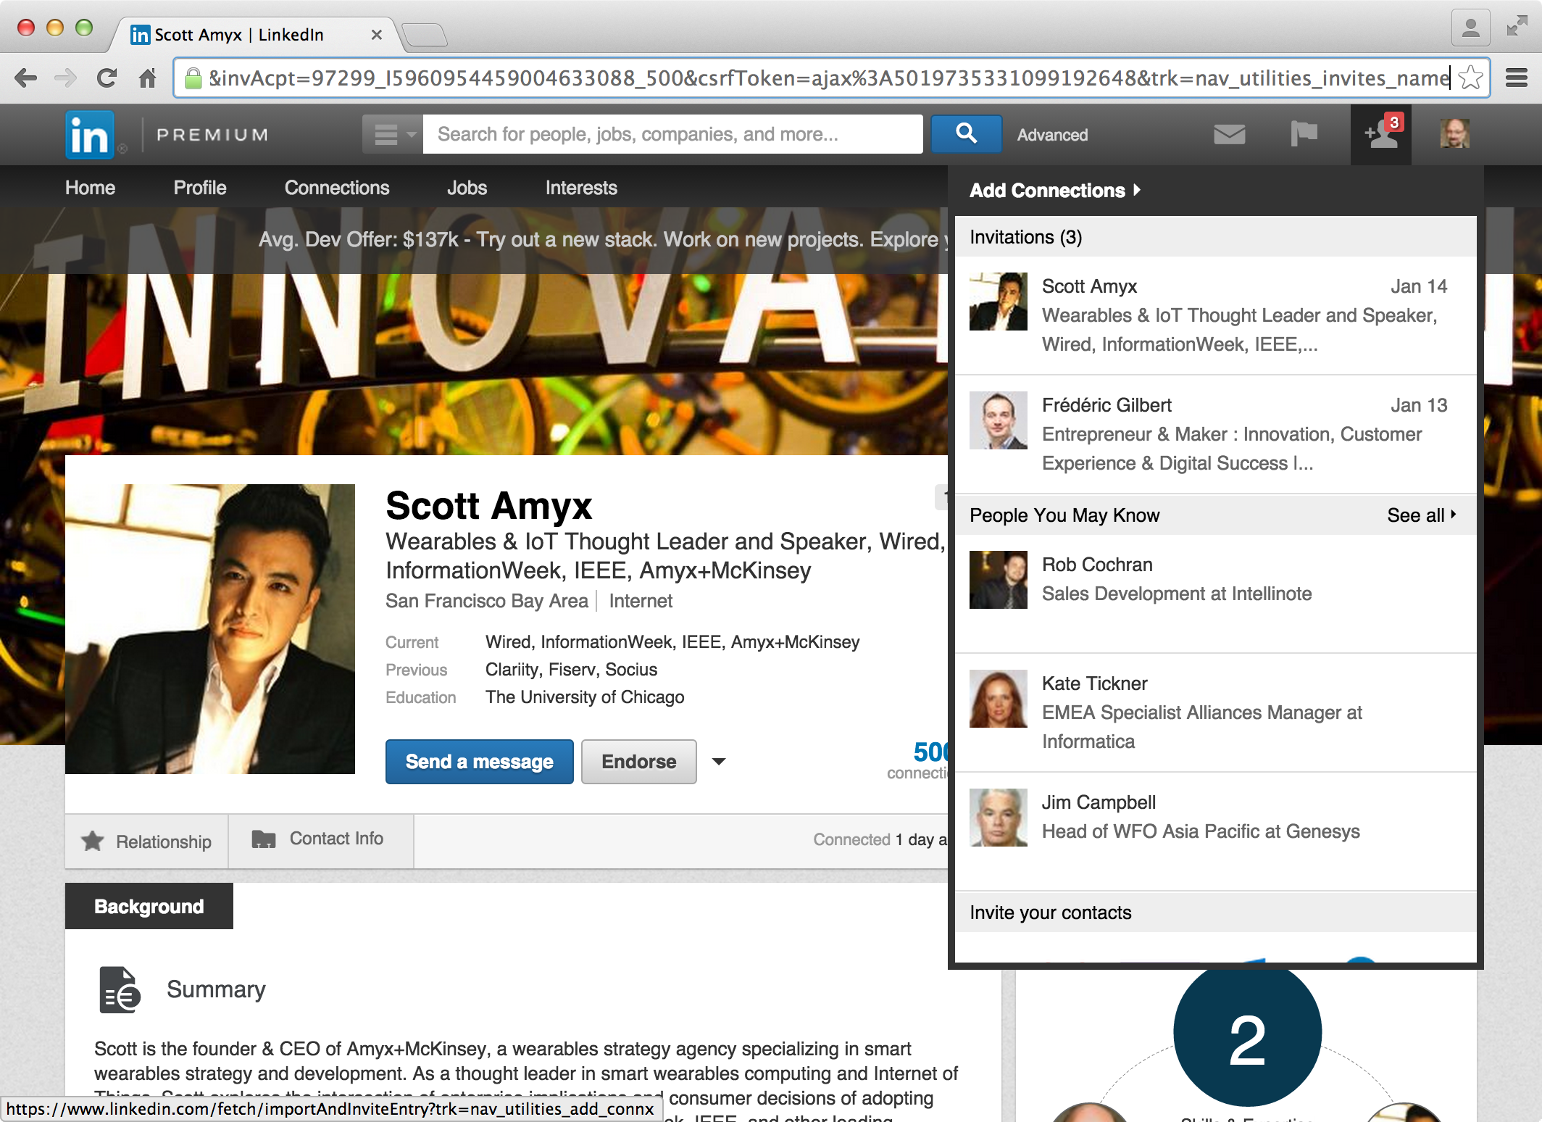
Task: Click the number 2 circle graphic
Action: click(x=1248, y=1036)
